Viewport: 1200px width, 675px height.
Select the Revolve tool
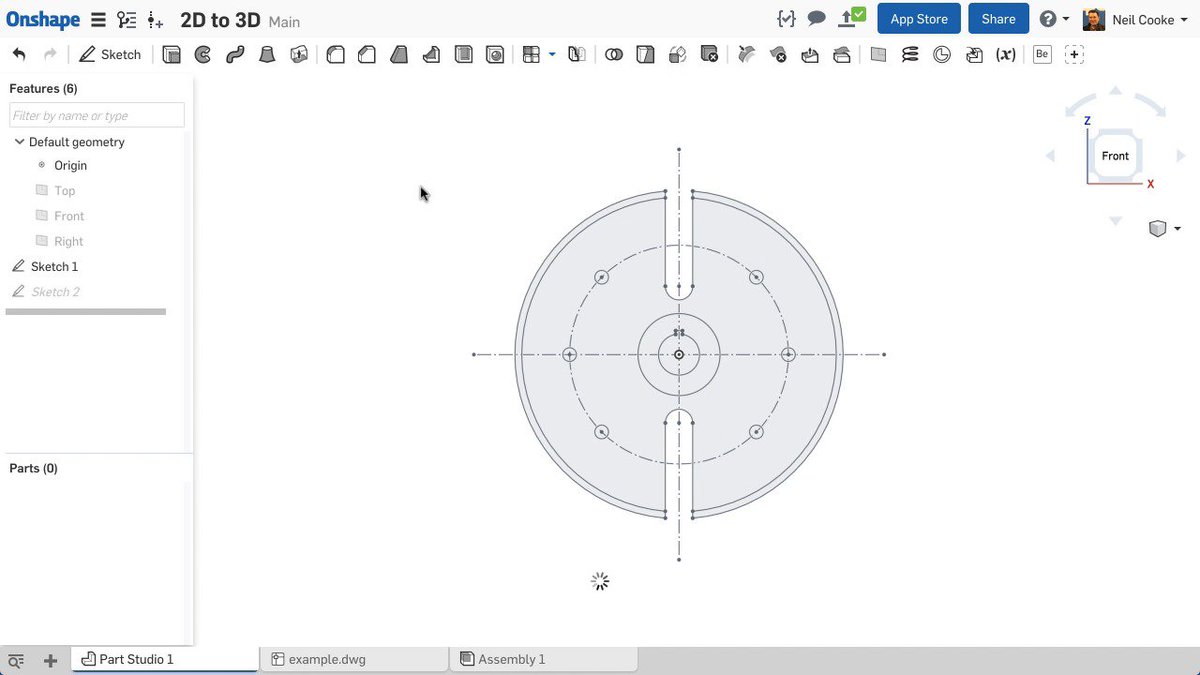click(203, 55)
